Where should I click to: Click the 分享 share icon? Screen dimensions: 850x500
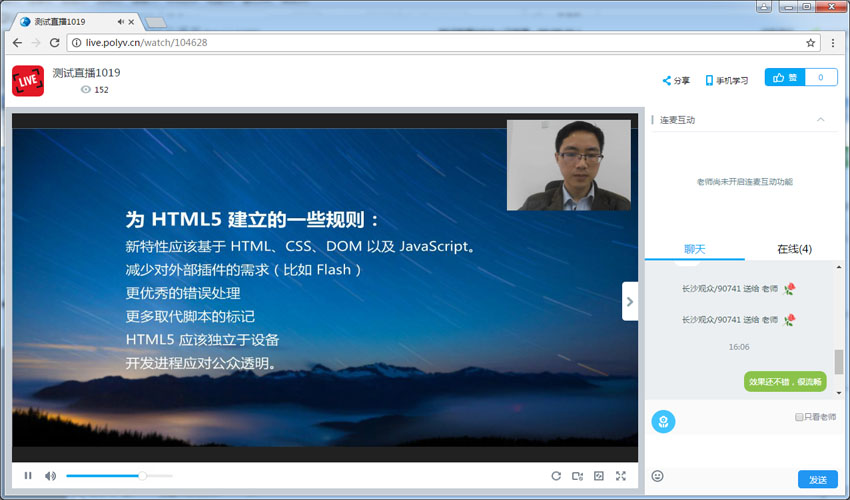(676, 80)
